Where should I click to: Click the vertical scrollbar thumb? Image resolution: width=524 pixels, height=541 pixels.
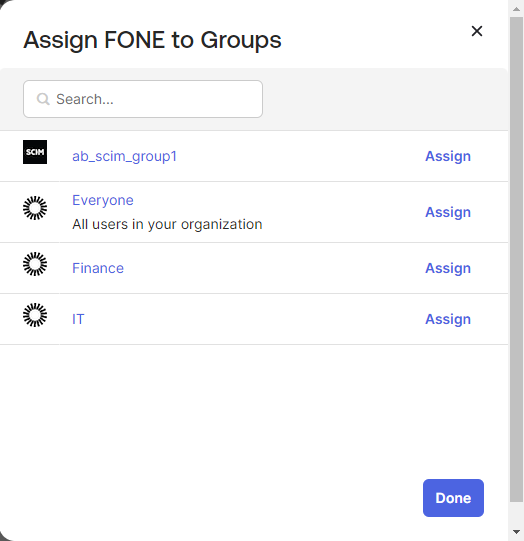[x=516, y=259]
